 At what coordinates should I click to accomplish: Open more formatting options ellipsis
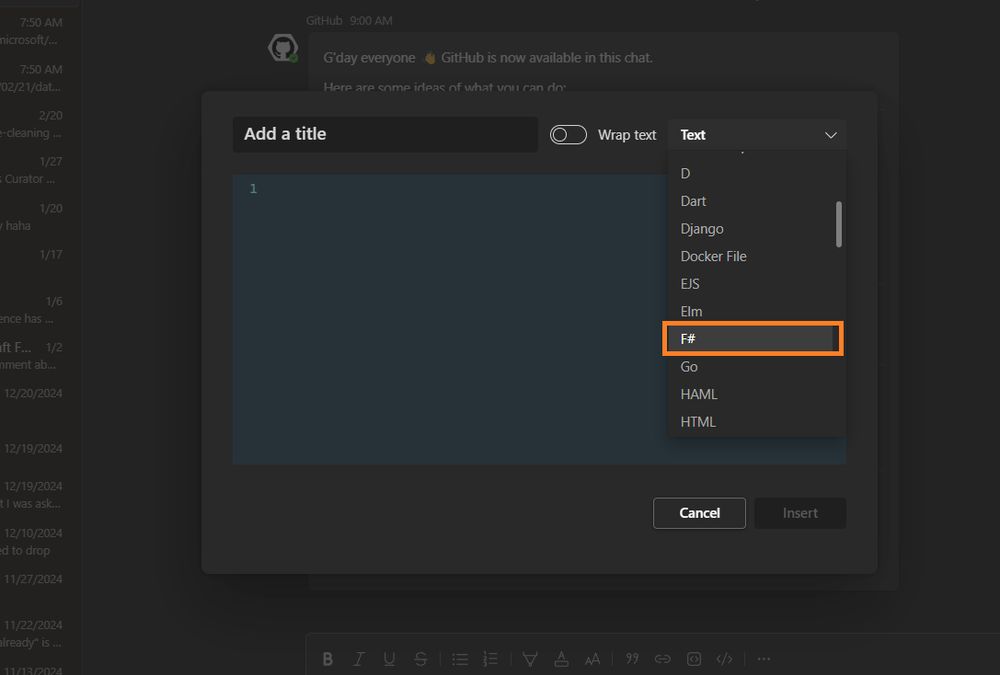click(763, 659)
